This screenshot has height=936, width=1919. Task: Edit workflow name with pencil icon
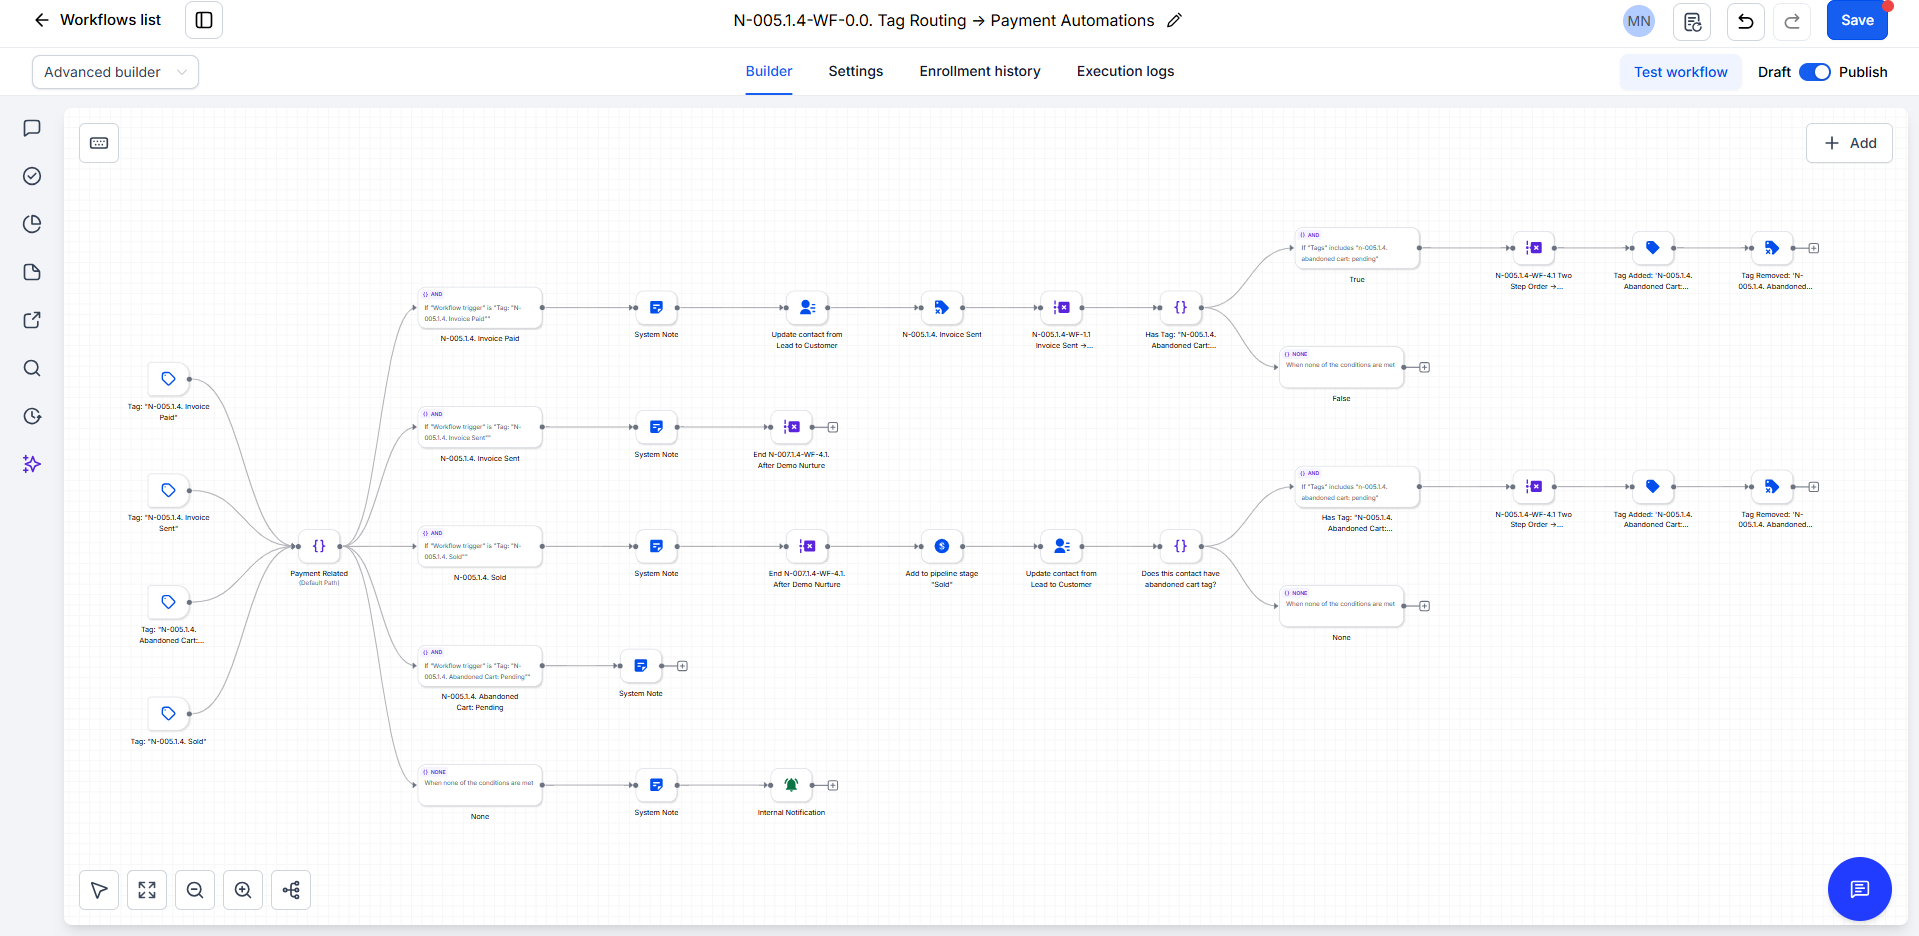(1174, 20)
